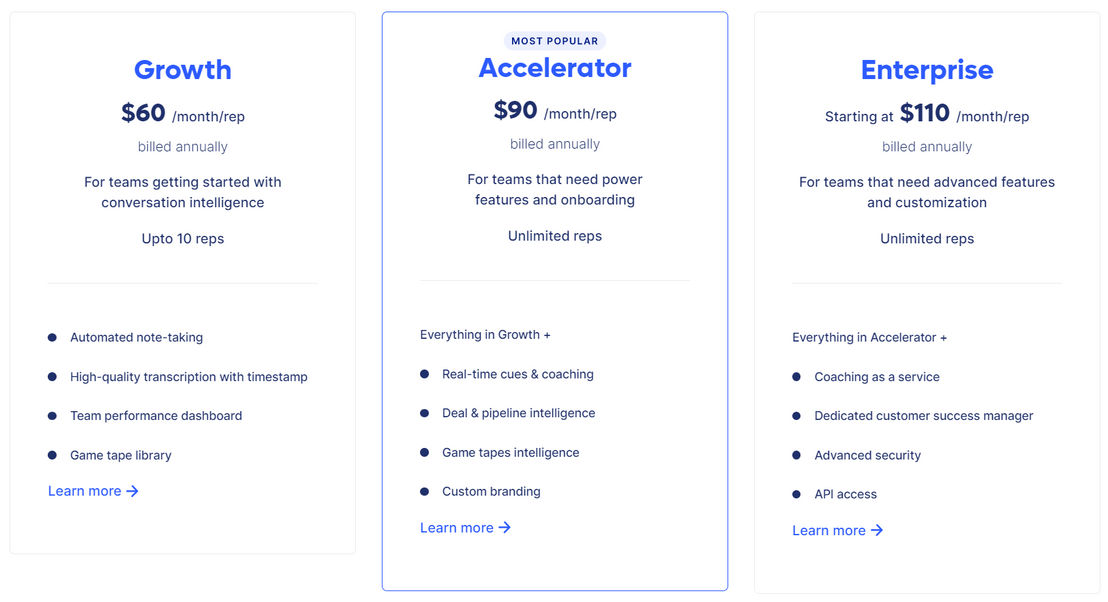Click the bullet beside Custom branding
The image size is (1108, 602).
425,492
